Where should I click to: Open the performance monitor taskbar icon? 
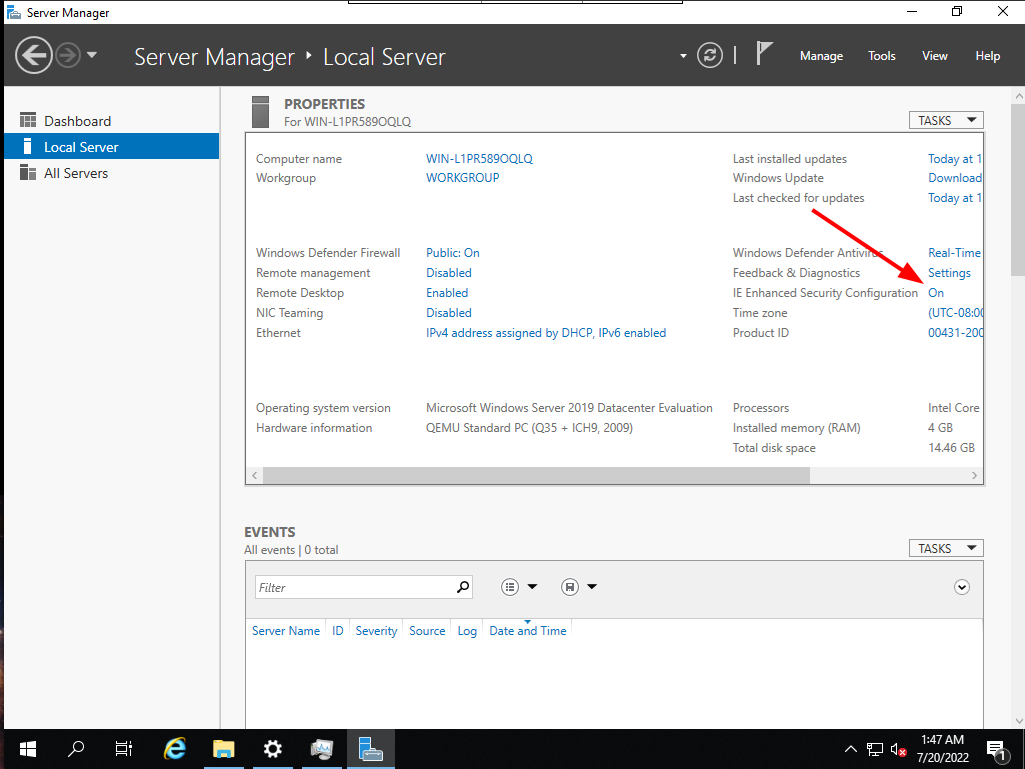322,749
